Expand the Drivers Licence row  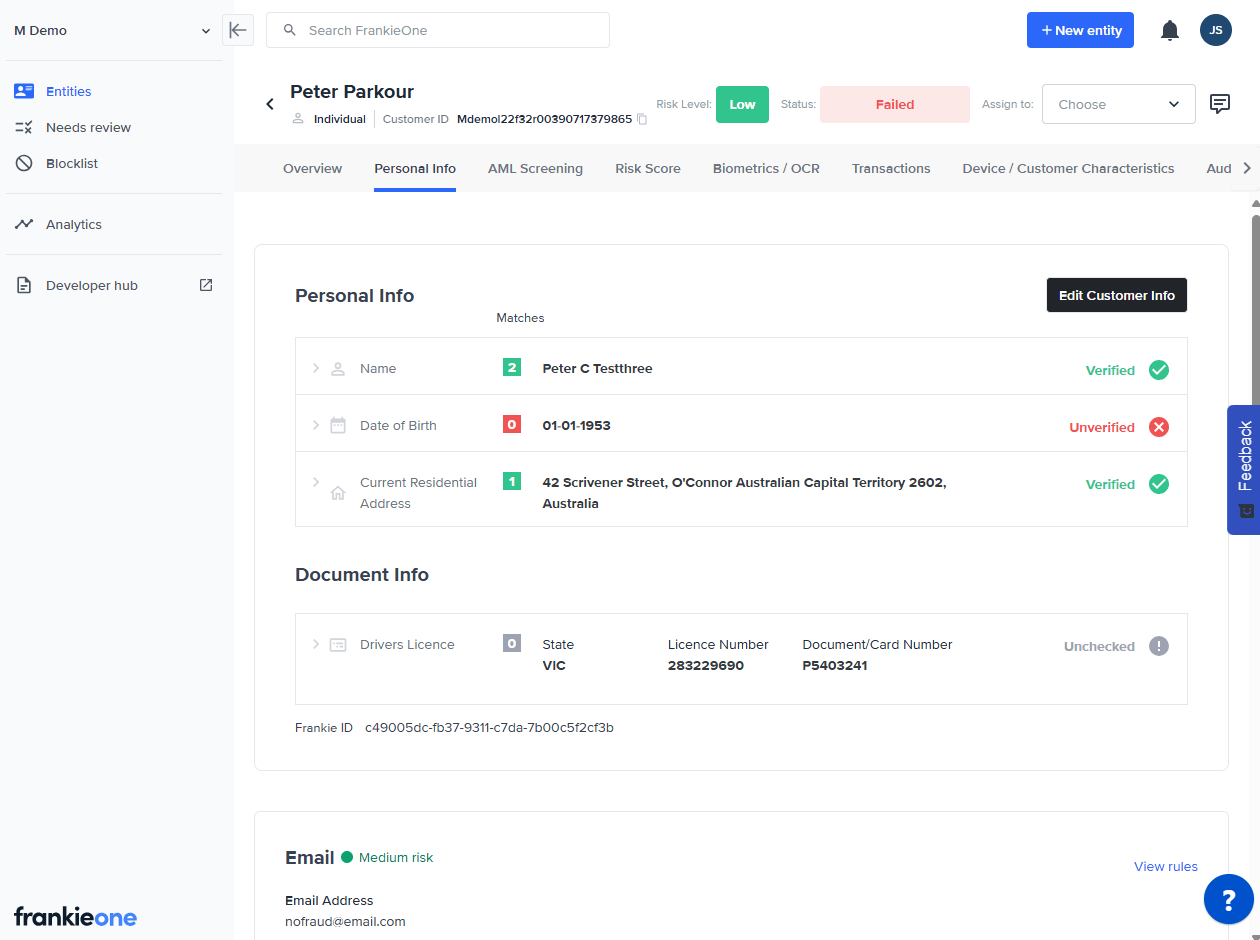point(316,644)
